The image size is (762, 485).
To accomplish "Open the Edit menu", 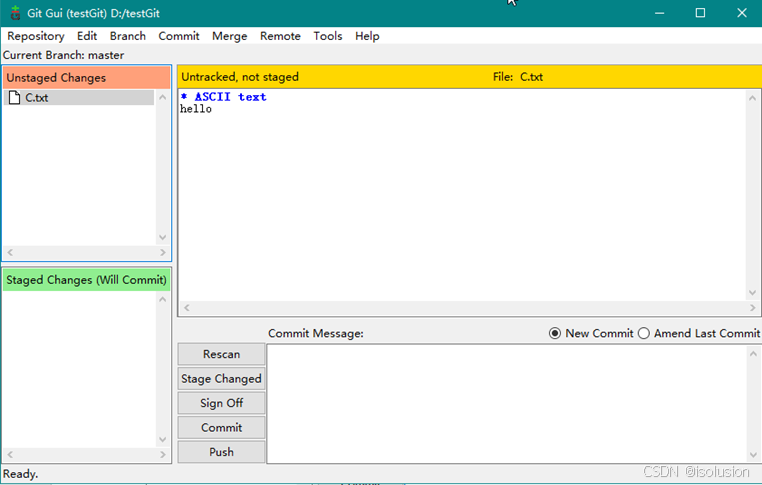I will pyautogui.click(x=87, y=36).
